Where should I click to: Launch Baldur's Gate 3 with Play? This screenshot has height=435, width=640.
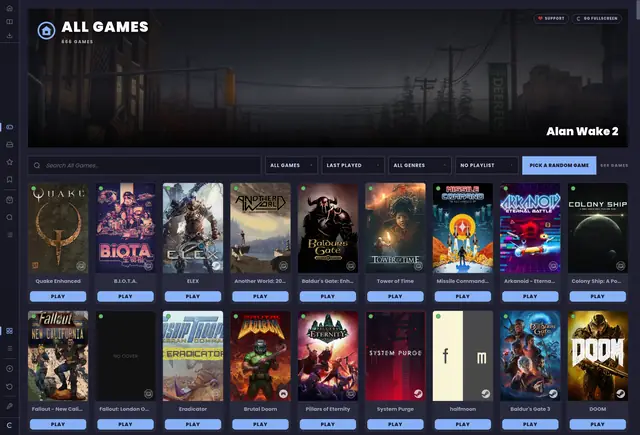[530, 424]
